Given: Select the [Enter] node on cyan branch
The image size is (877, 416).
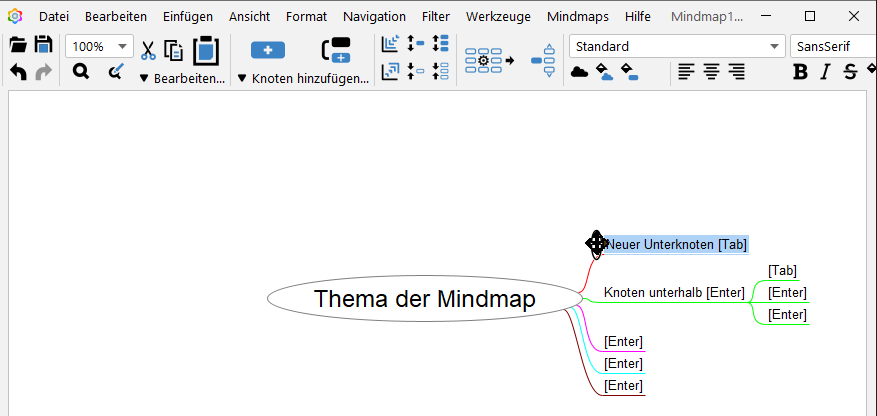Looking at the screenshot, I should (x=623, y=363).
